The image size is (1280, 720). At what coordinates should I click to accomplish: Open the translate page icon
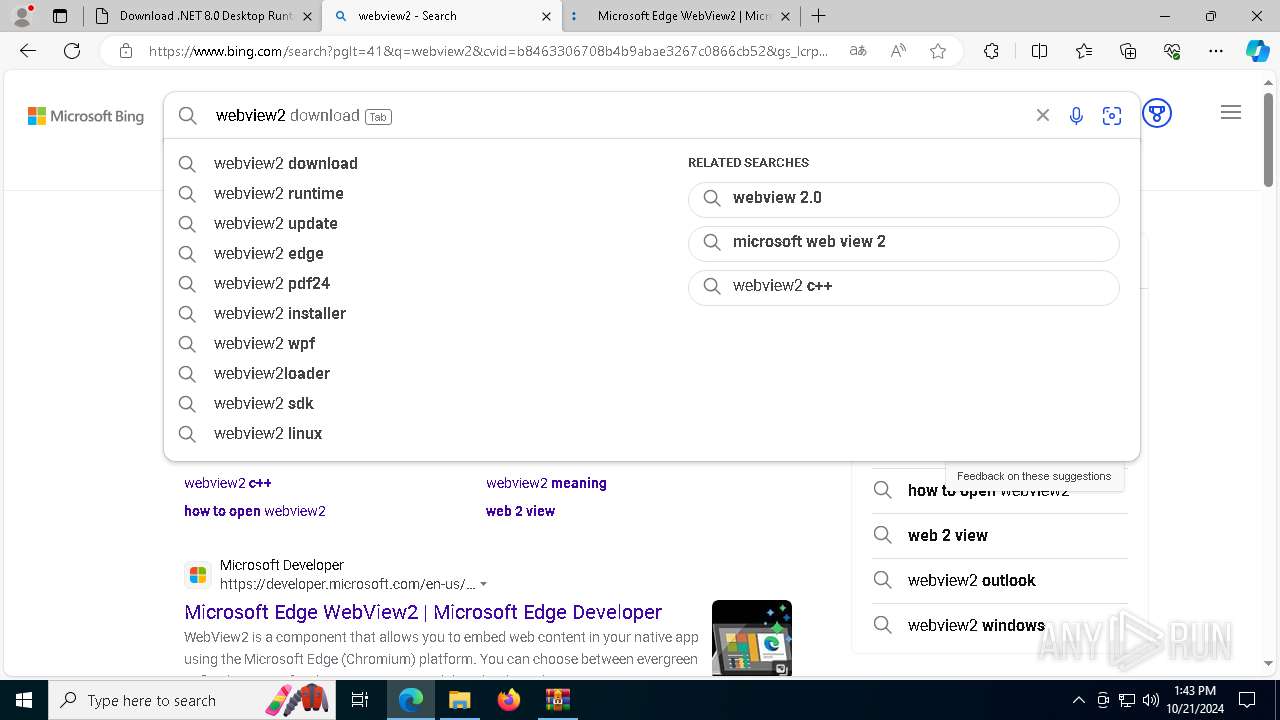[858, 51]
